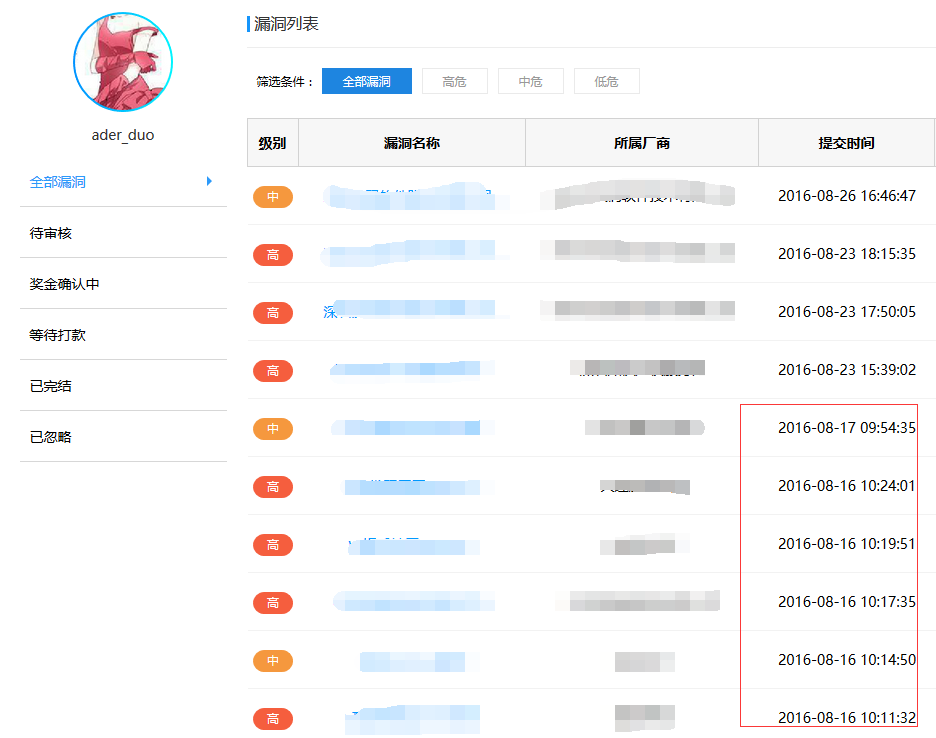The width and height of the screenshot is (936, 738).
Task: Click the username ader_duo
Action: coord(122,134)
